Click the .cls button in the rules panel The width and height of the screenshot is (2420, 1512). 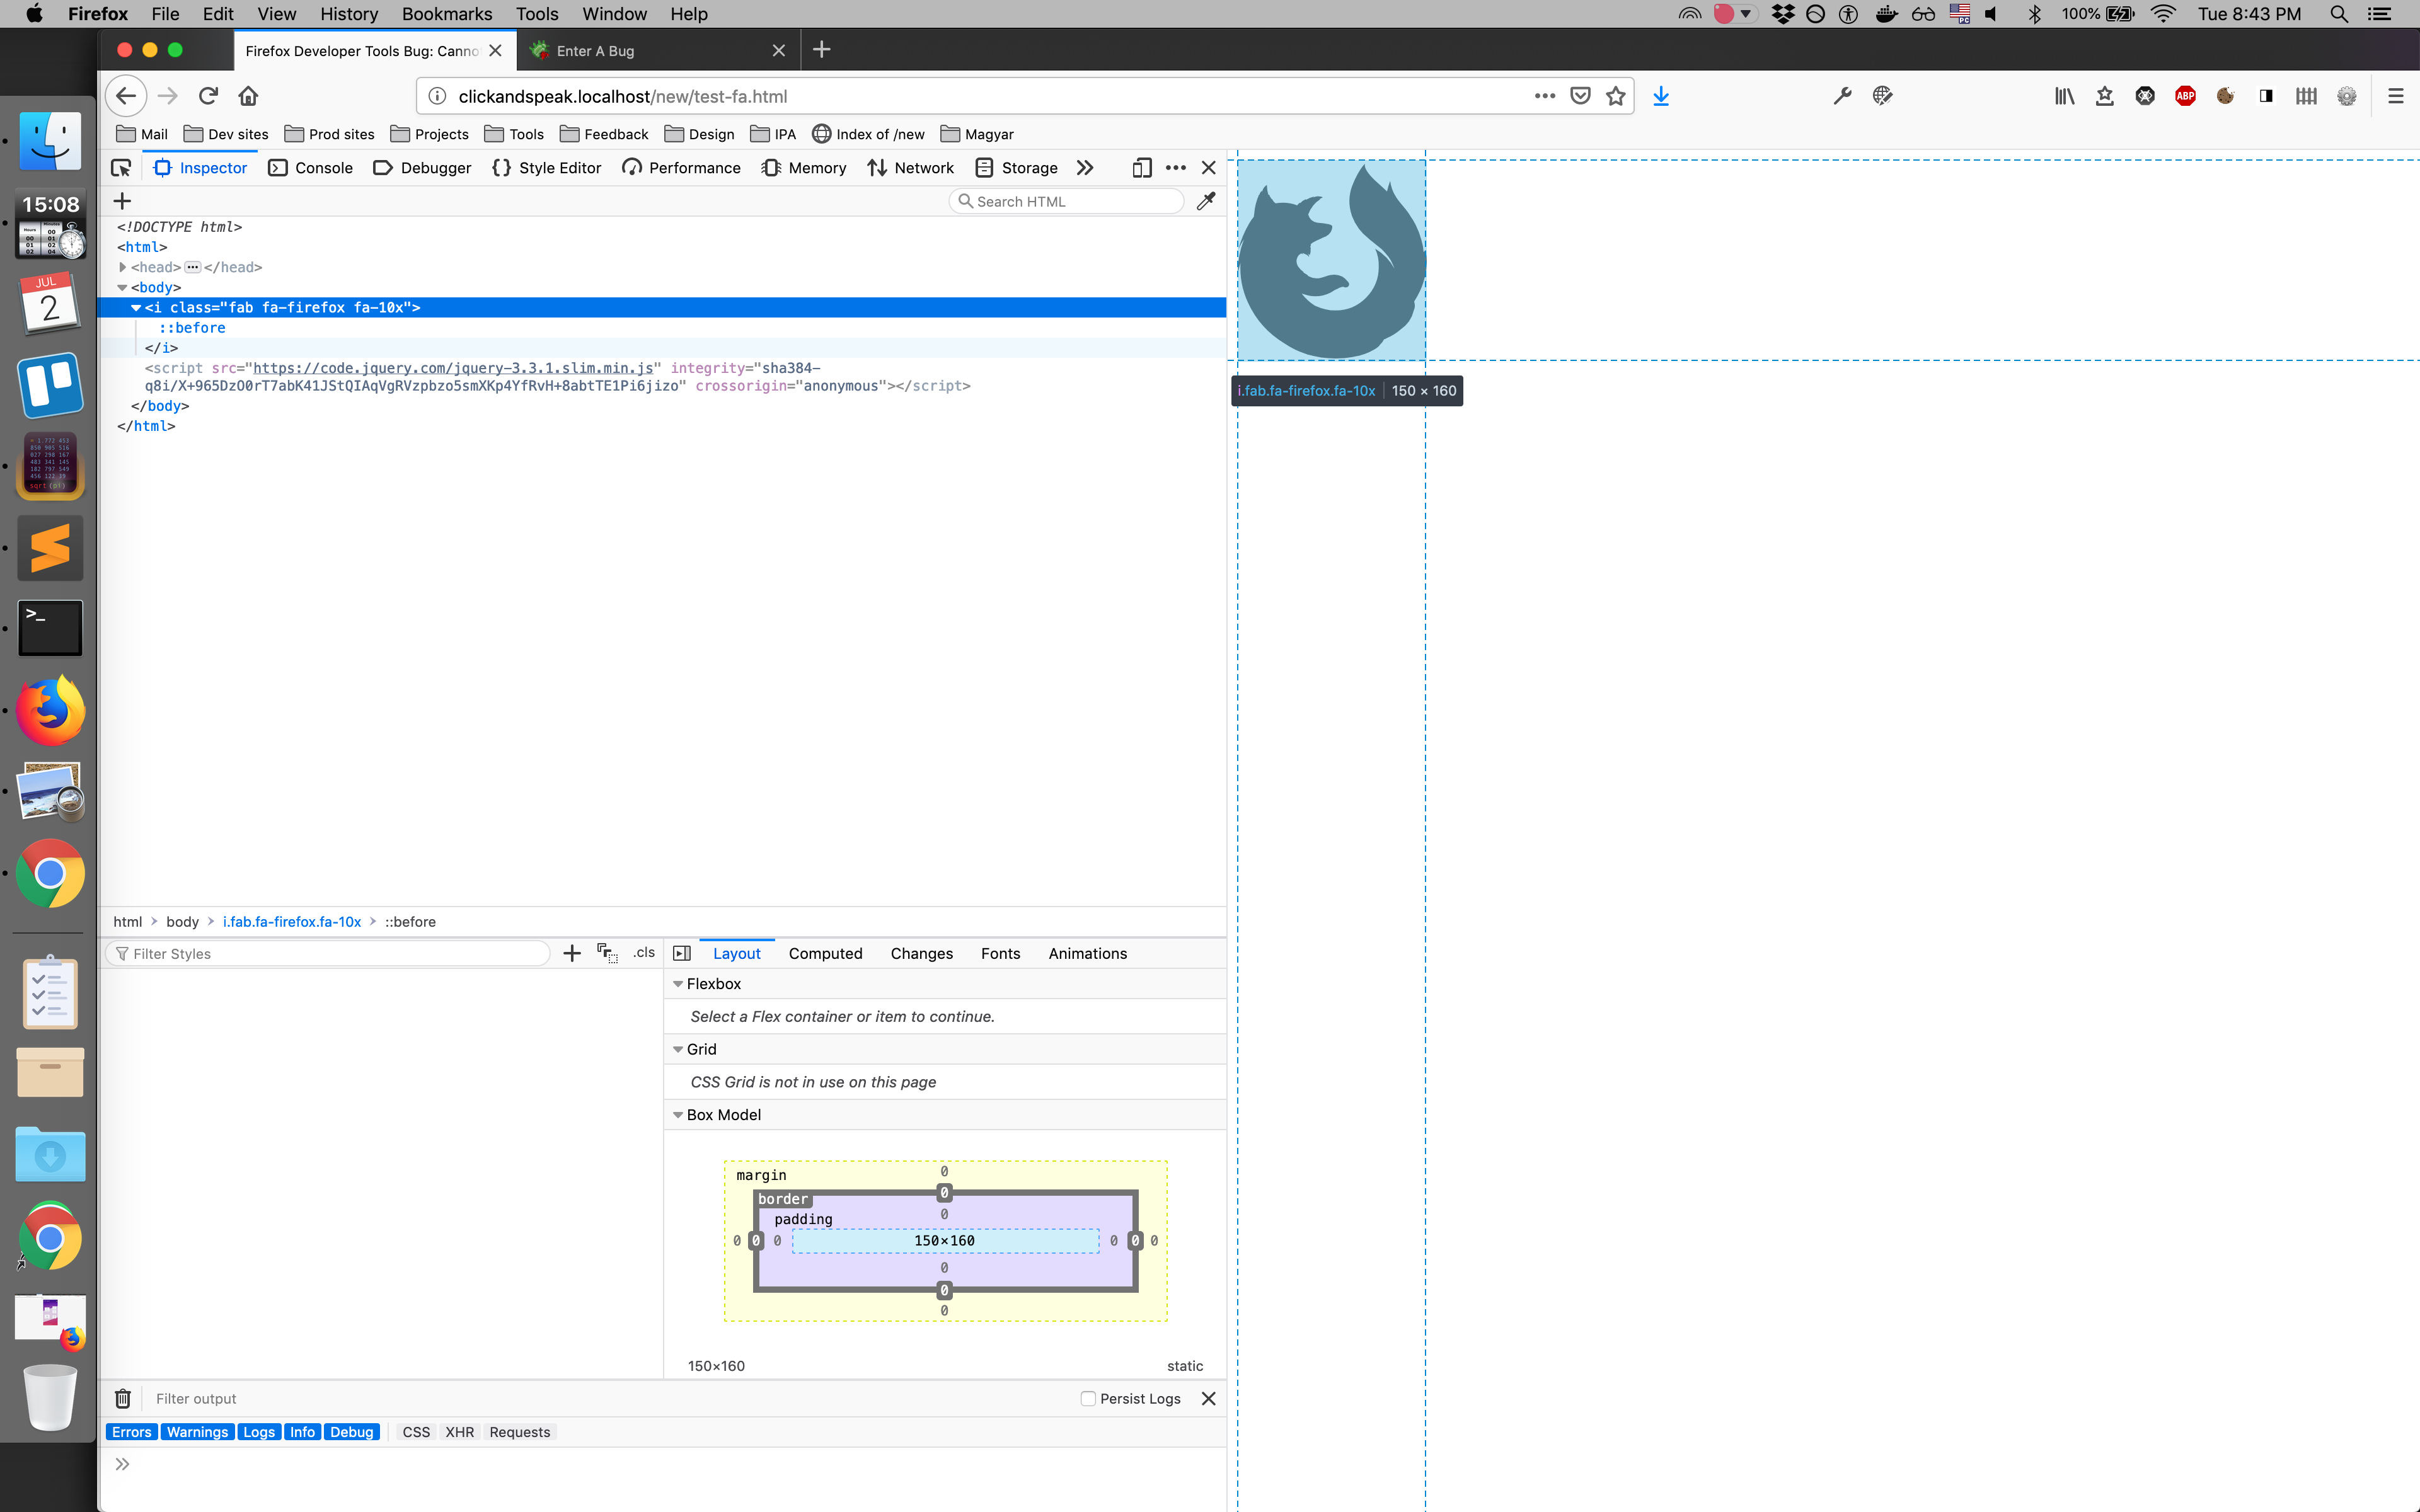[x=643, y=953]
